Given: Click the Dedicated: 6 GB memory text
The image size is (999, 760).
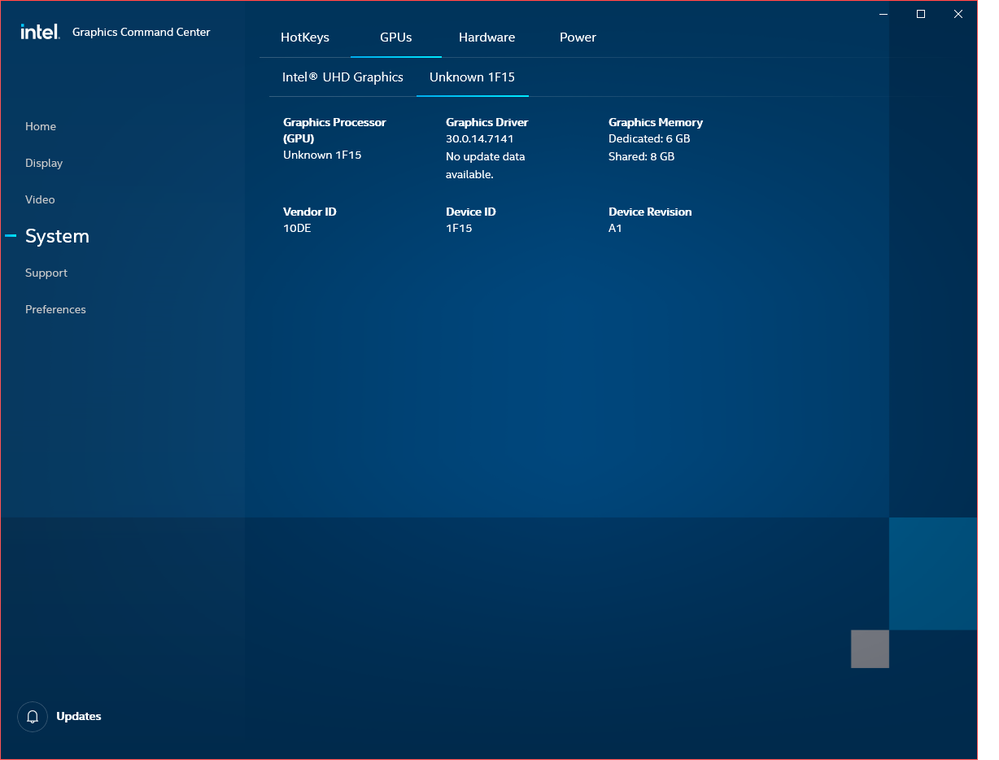Looking at the screenshot, I should click(649, 139).
